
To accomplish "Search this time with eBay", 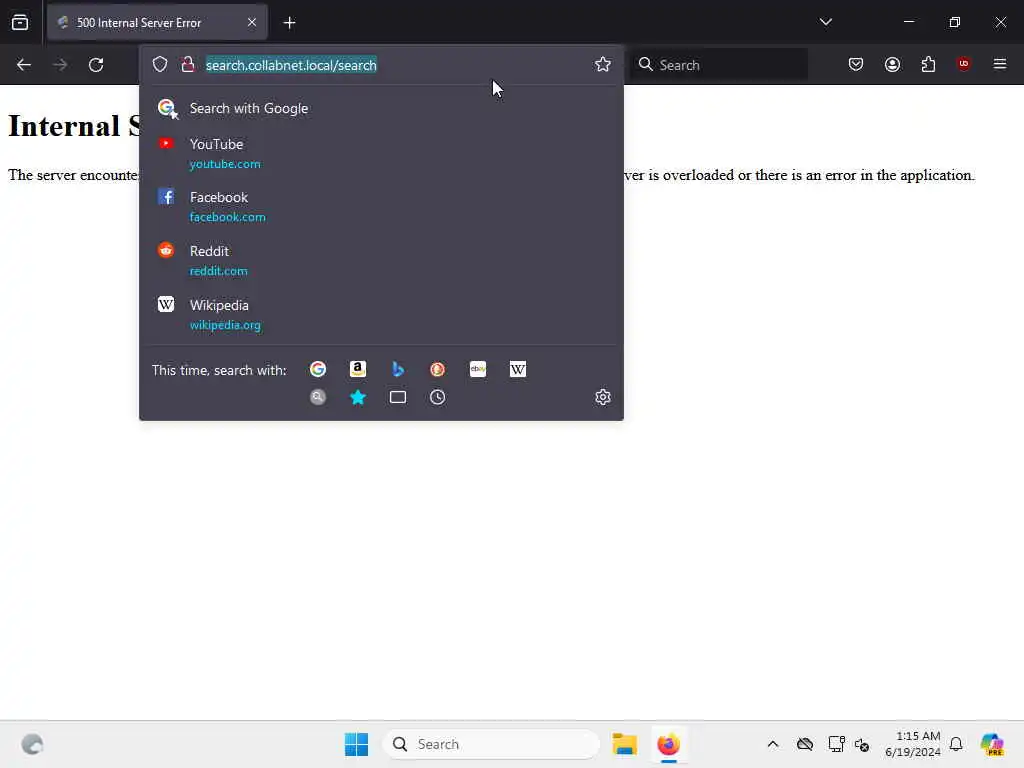I will (478, 370).
